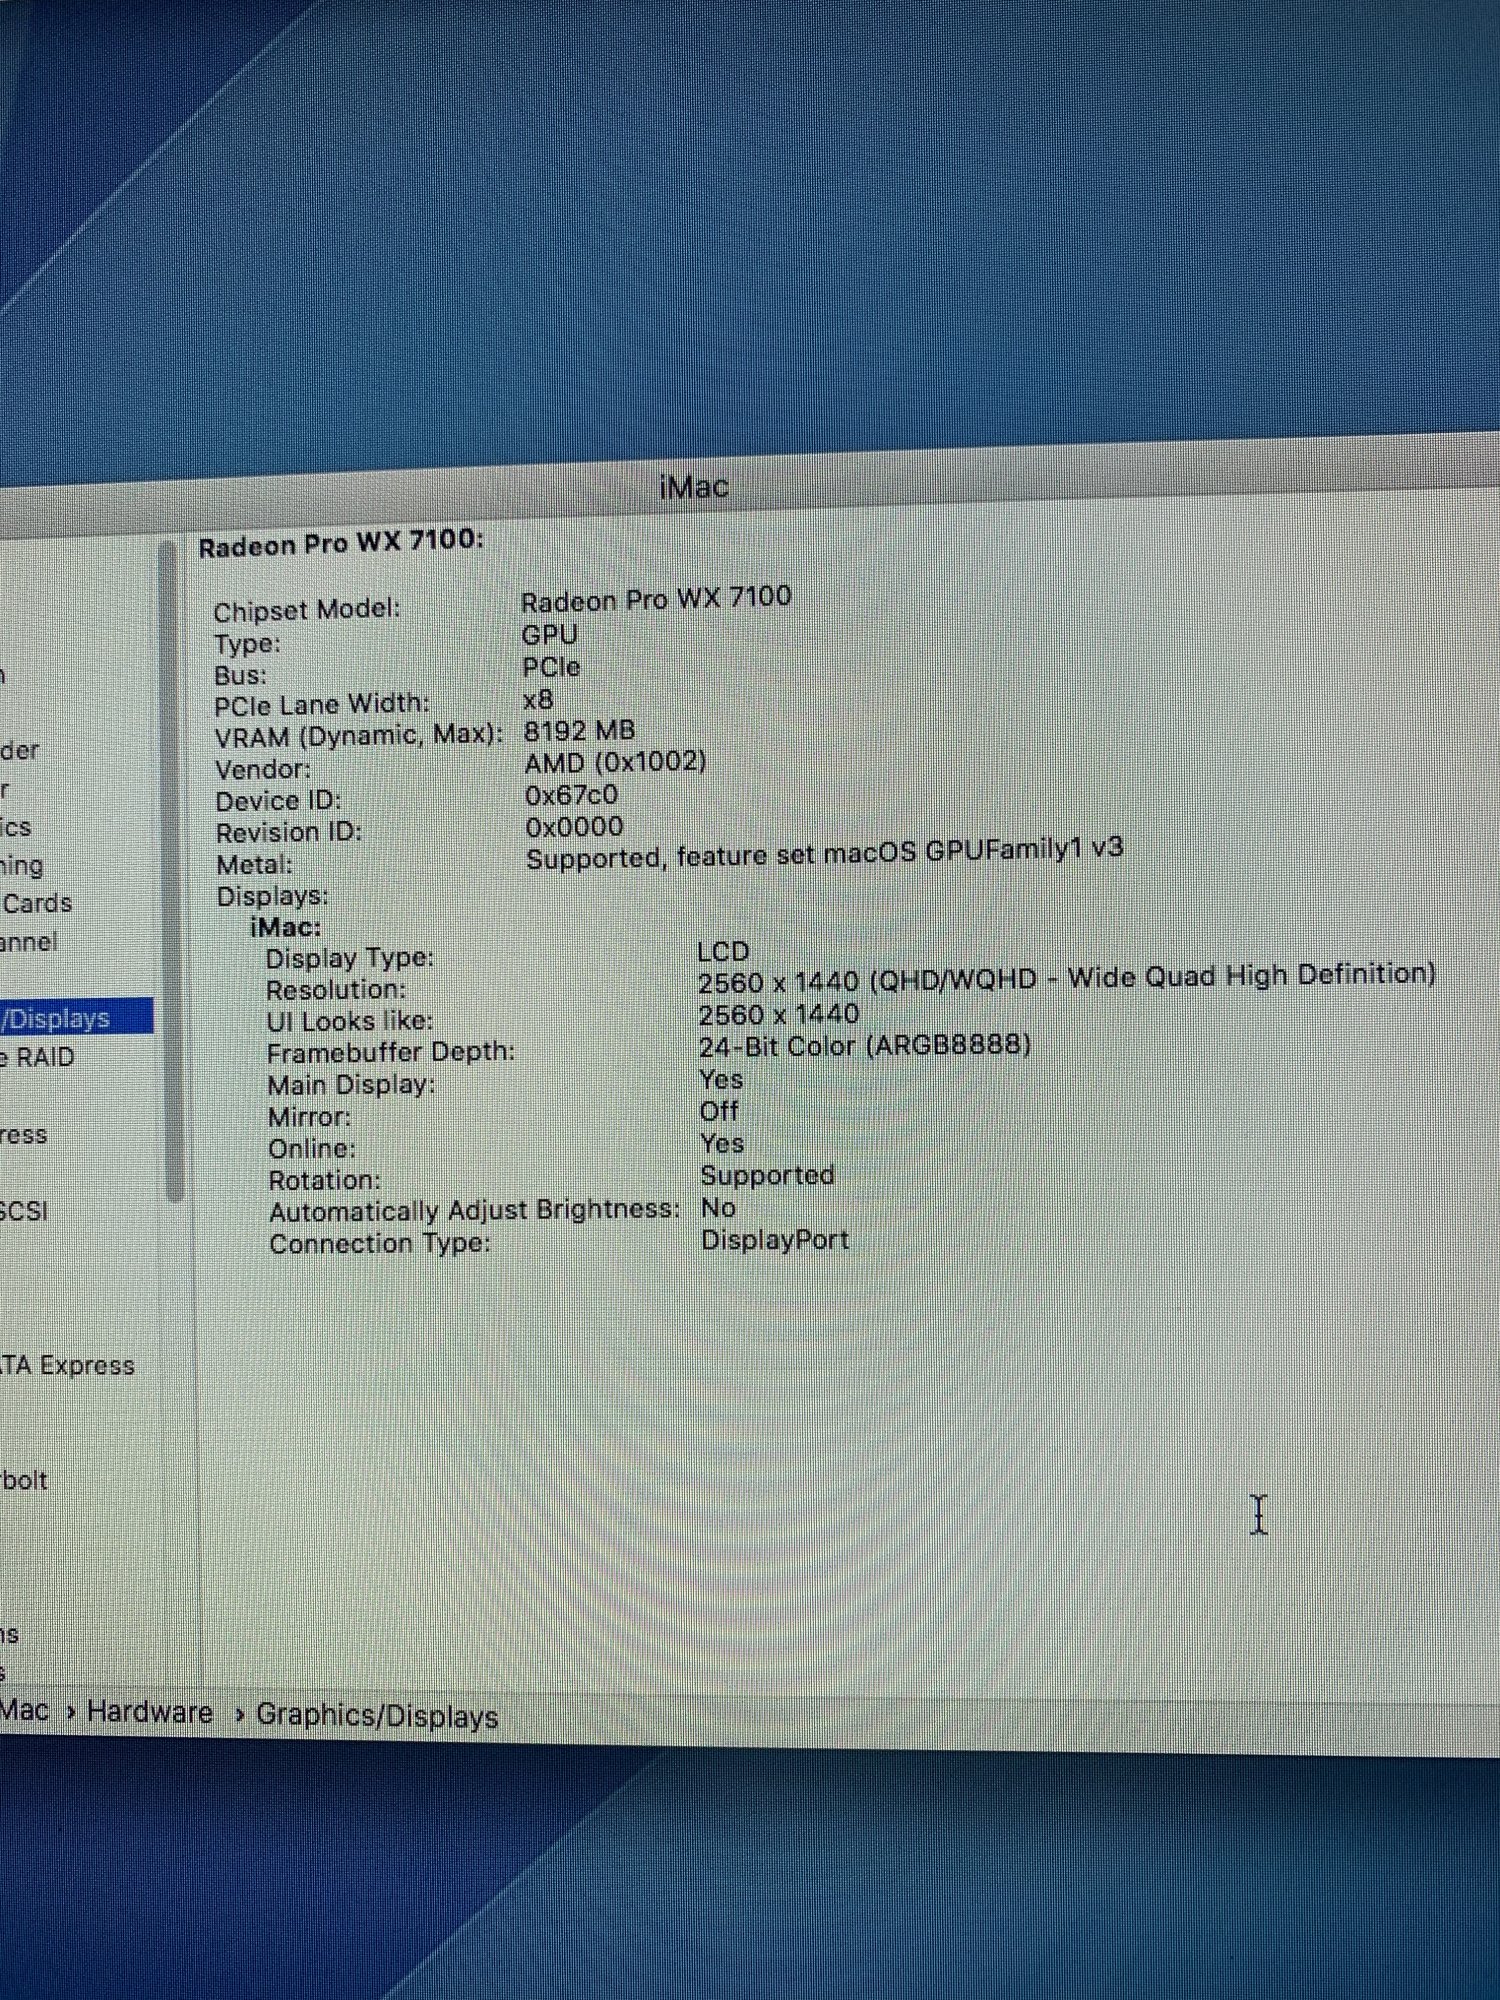Click Hardware in the path bar
Screen dimensions: 1500x2000
150,1712
